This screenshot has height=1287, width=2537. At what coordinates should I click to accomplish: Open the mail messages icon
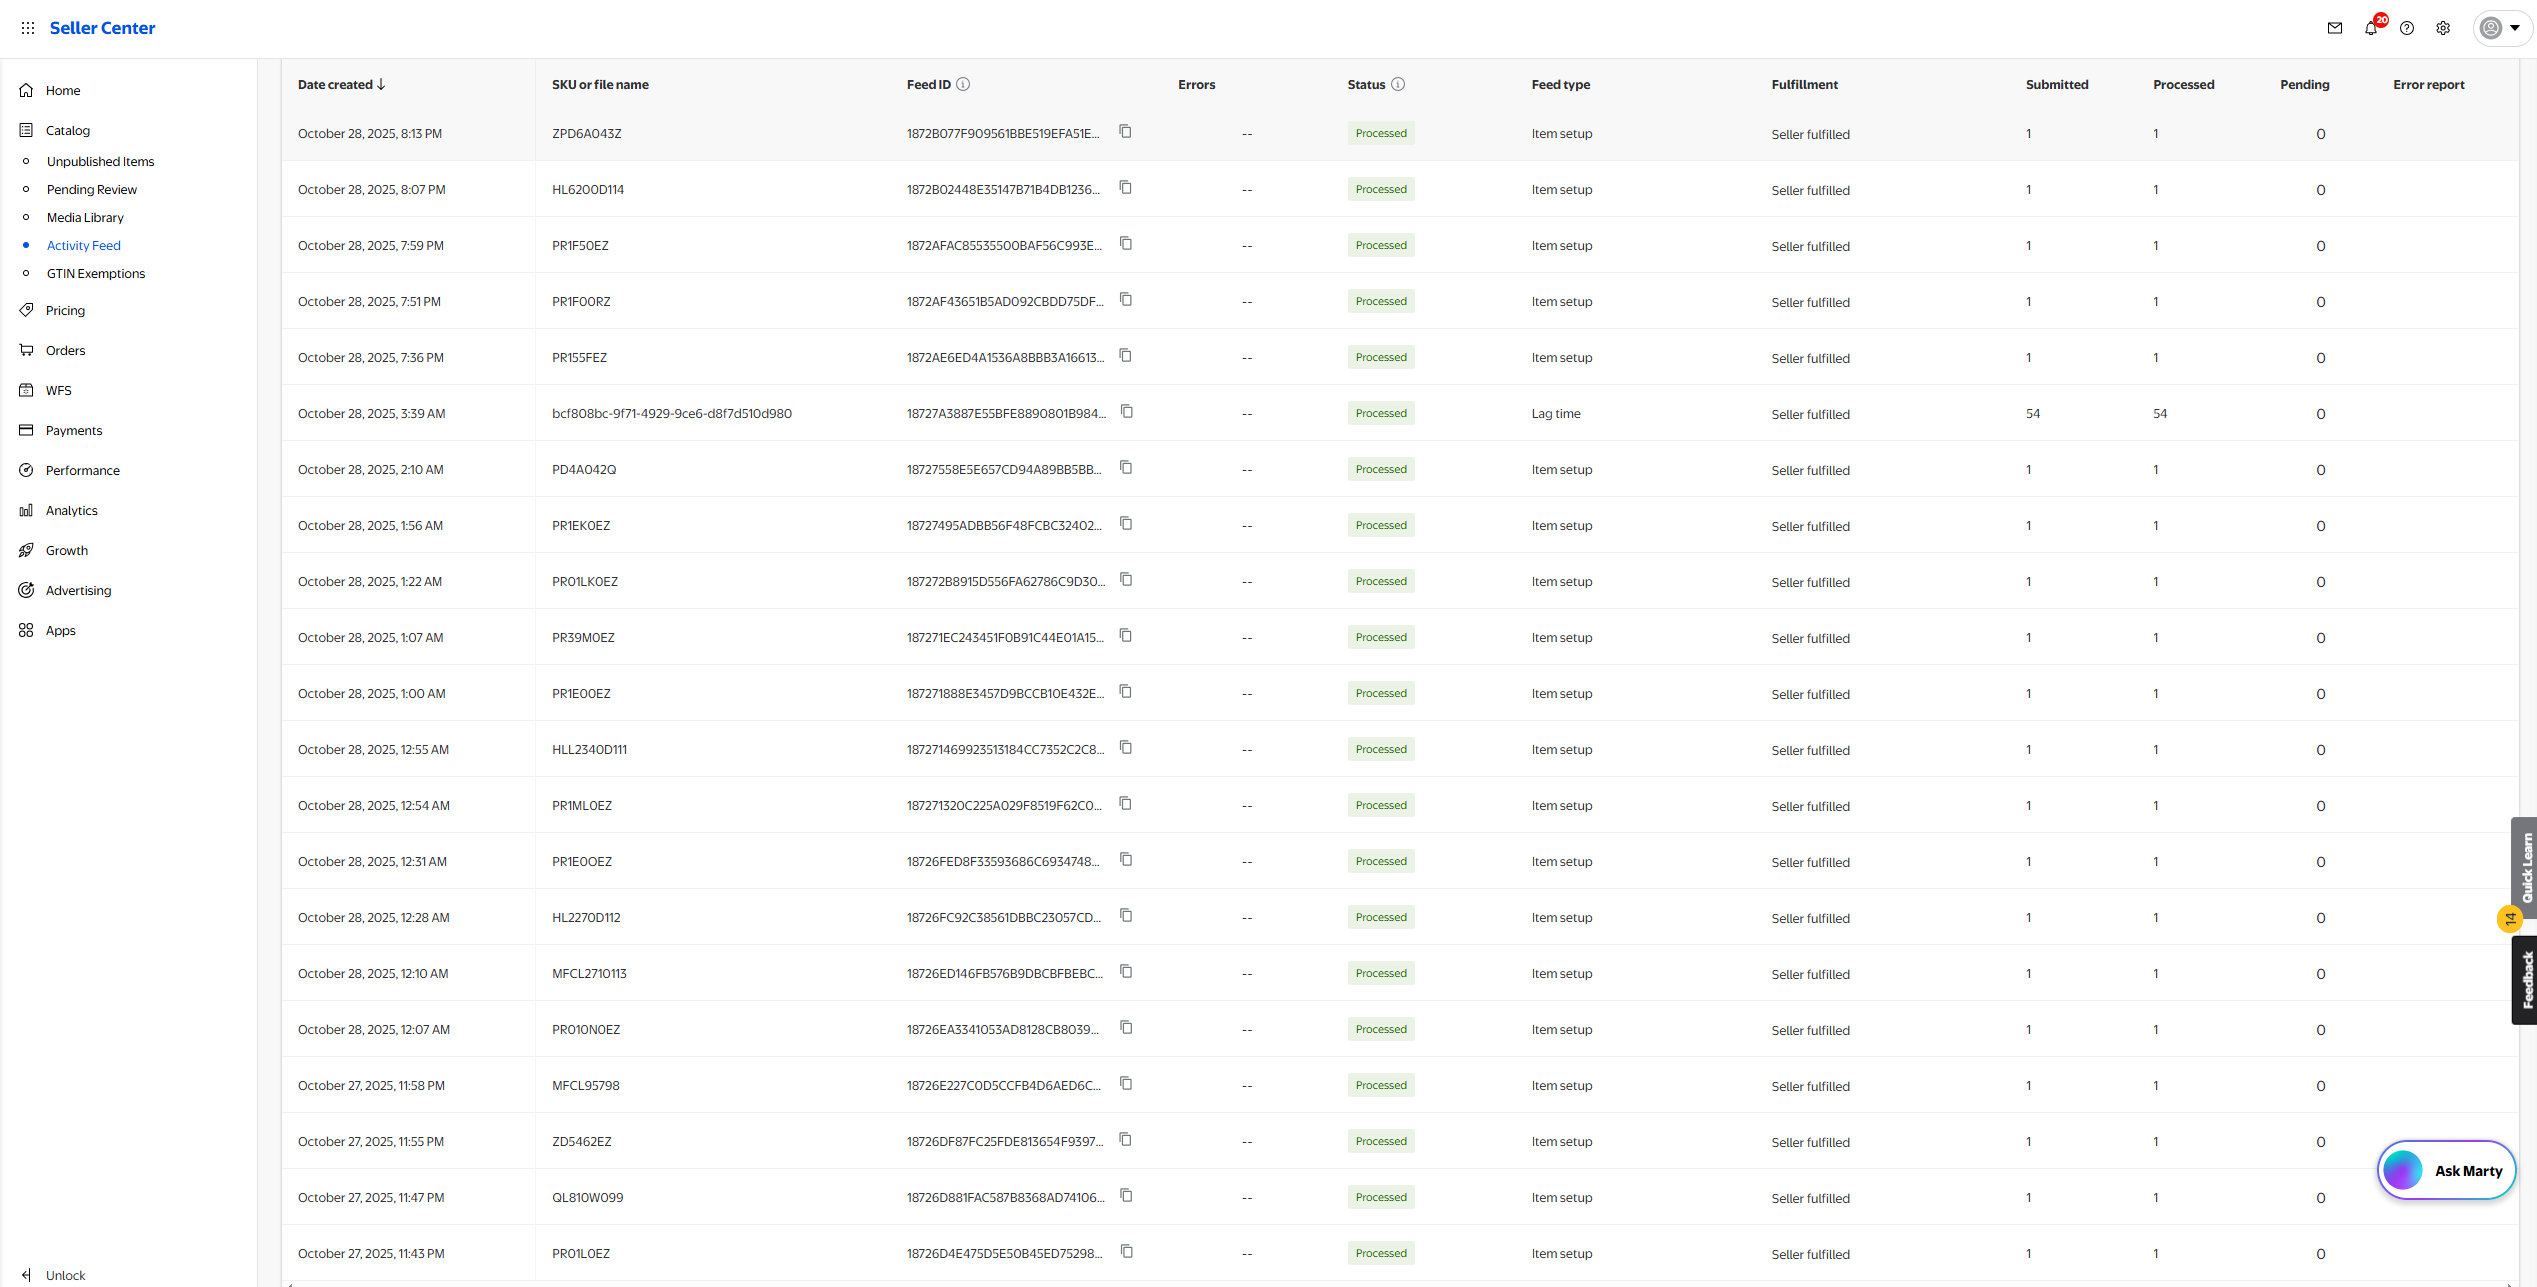point(2335,28)
